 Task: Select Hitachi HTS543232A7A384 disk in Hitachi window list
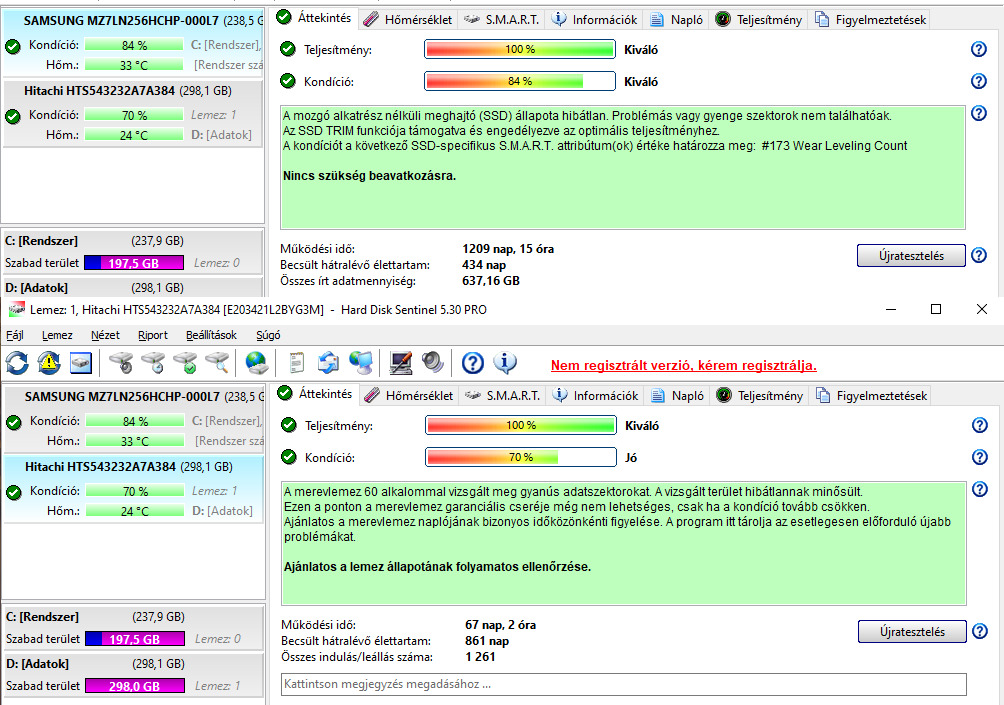pos(134,489)
